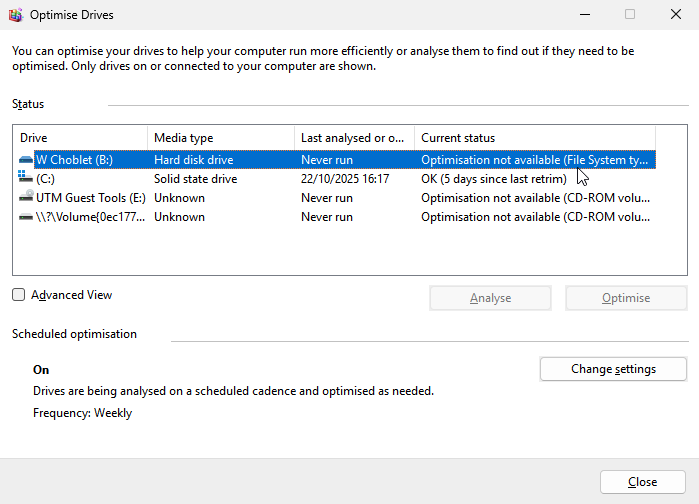Open Change settings for scheduled optimisation
This screenshot has width=699, height=504.
point(613,369)
